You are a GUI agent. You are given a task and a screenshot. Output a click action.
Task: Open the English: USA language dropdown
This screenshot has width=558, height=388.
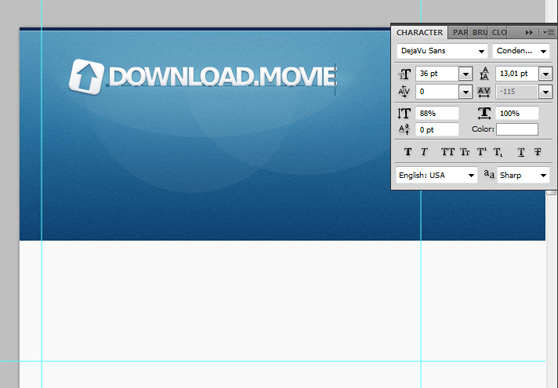[437, 175]
